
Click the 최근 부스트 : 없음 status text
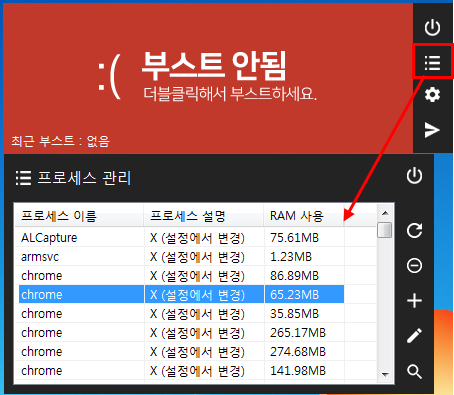coord(60,141)
